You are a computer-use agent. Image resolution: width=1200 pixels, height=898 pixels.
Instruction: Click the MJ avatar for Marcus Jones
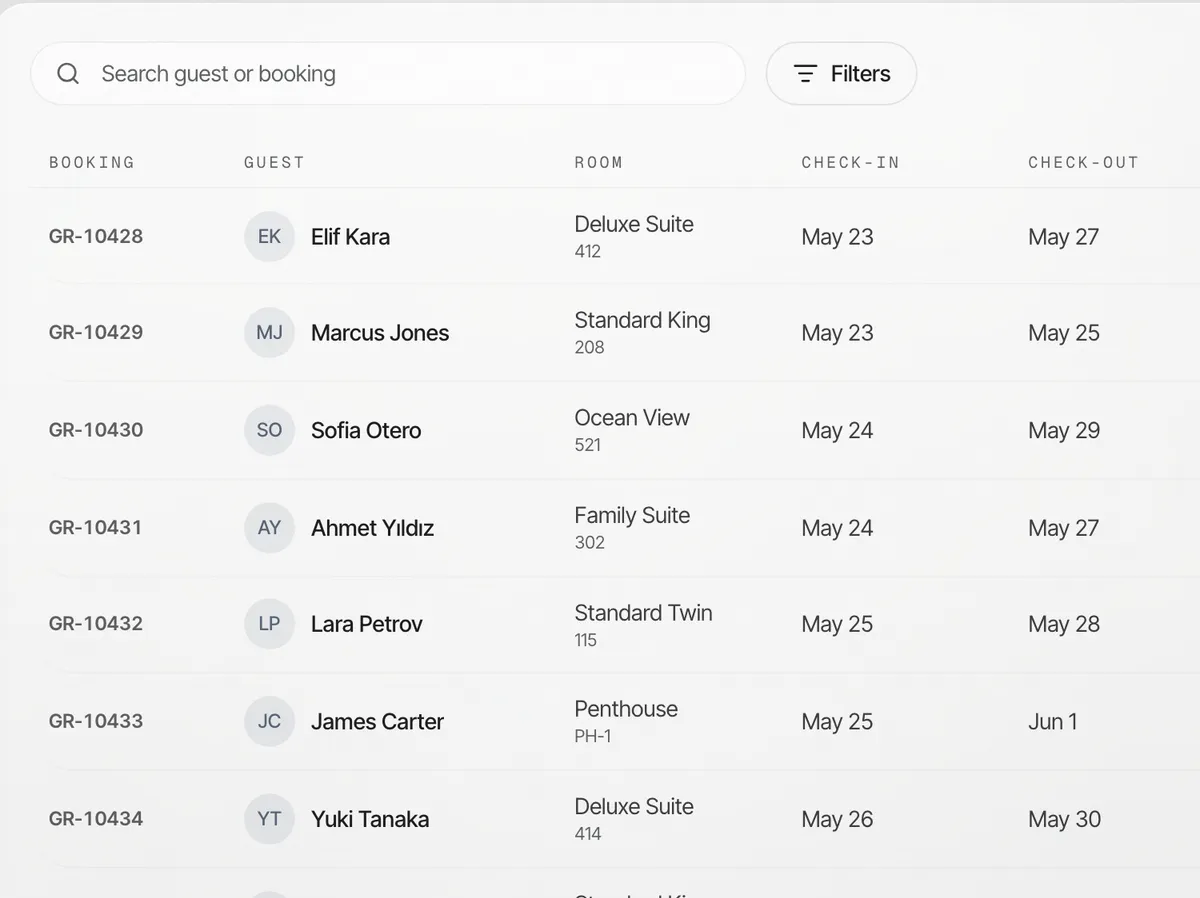[269, 333]
